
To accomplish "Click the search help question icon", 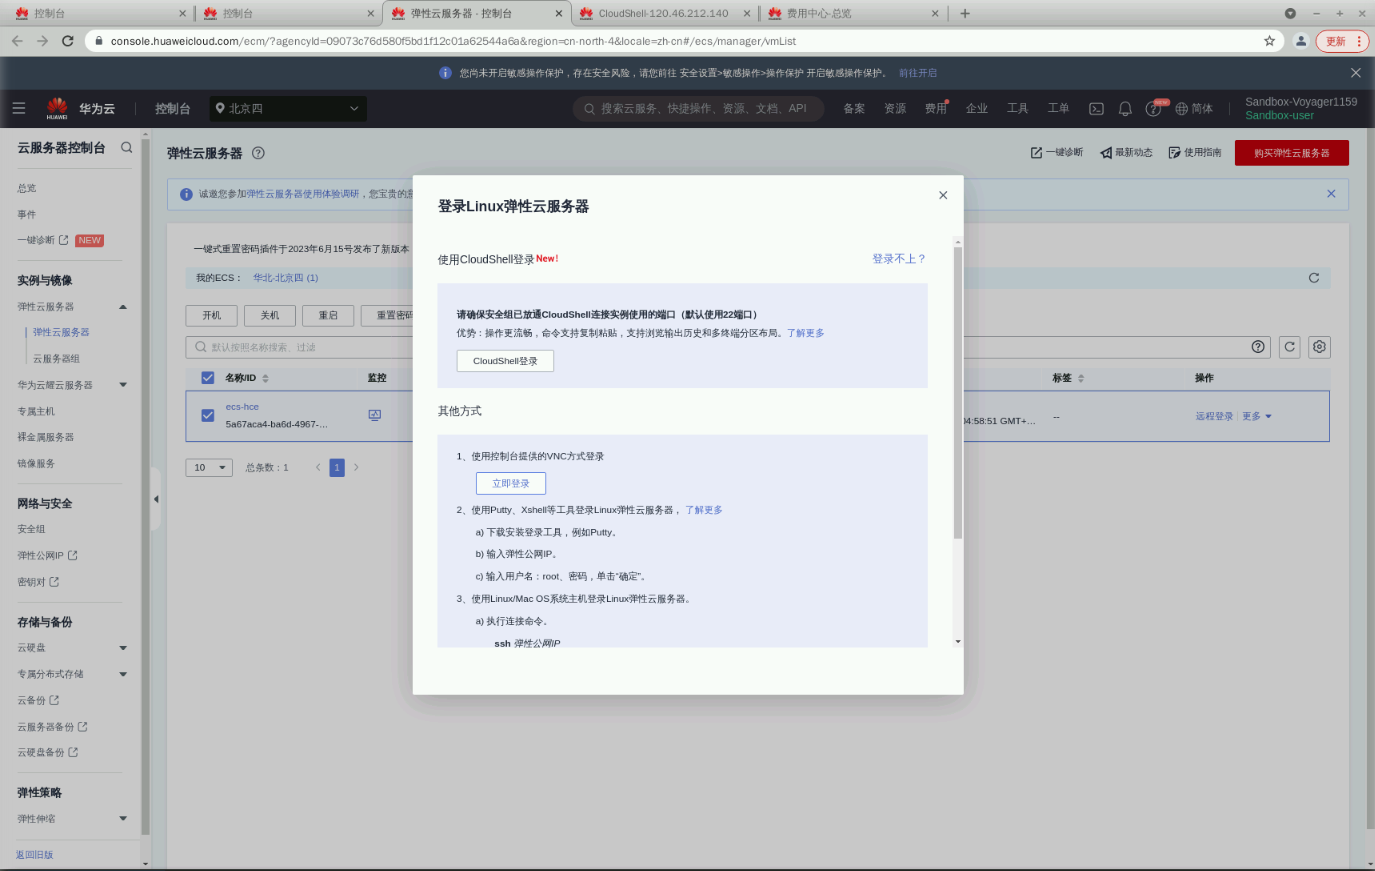I will pos(1258,347).
